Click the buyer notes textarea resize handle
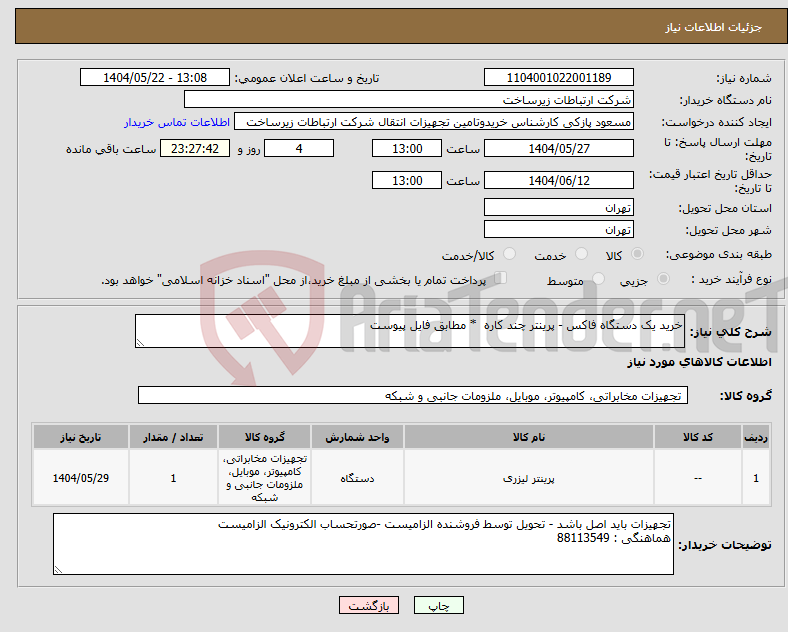 pyautogui.click(x=58, y=570)
